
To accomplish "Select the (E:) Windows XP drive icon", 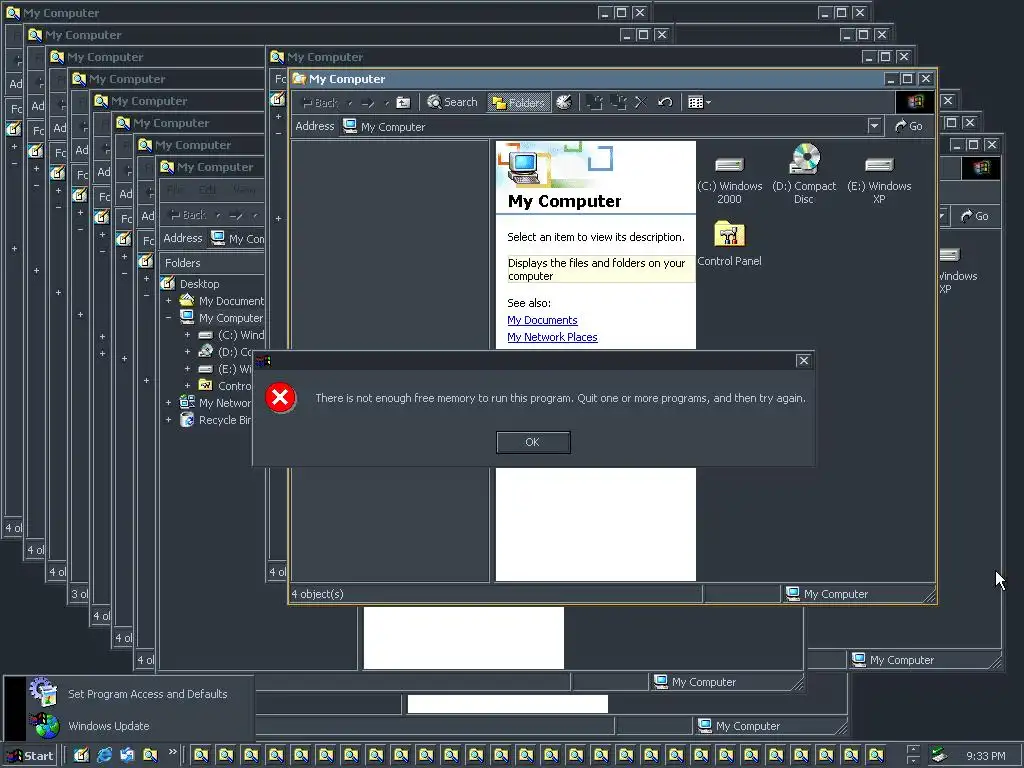I will (x=879, y=180).
